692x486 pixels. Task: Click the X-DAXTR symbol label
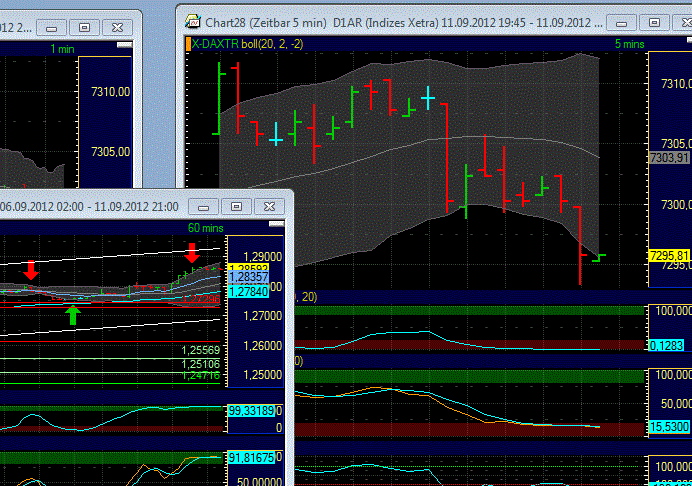coord(215,44)
